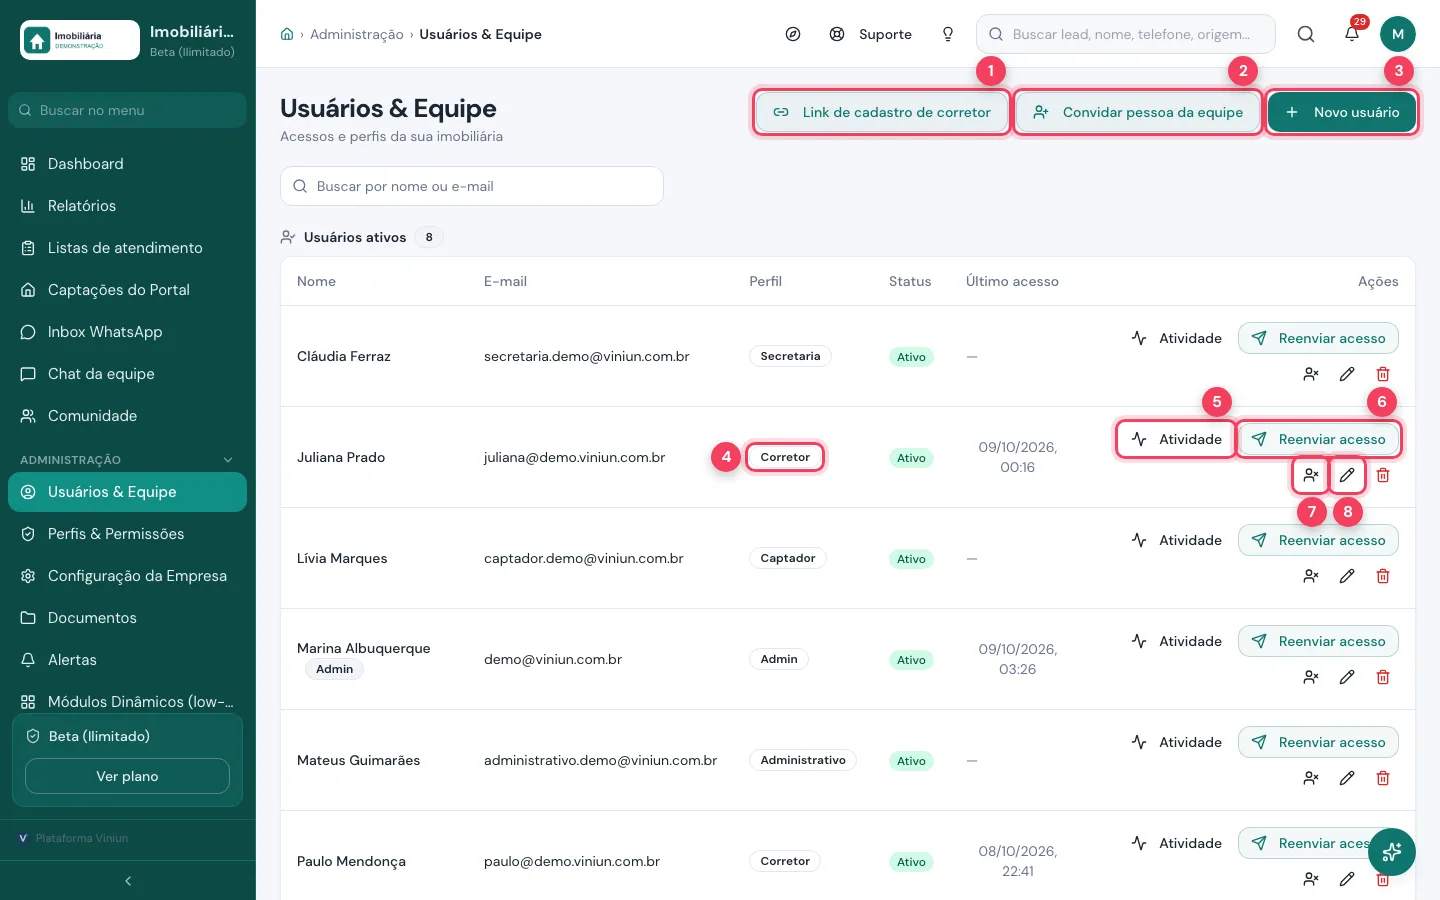Resend access for Lívia Marques

tap(1318, 540)
